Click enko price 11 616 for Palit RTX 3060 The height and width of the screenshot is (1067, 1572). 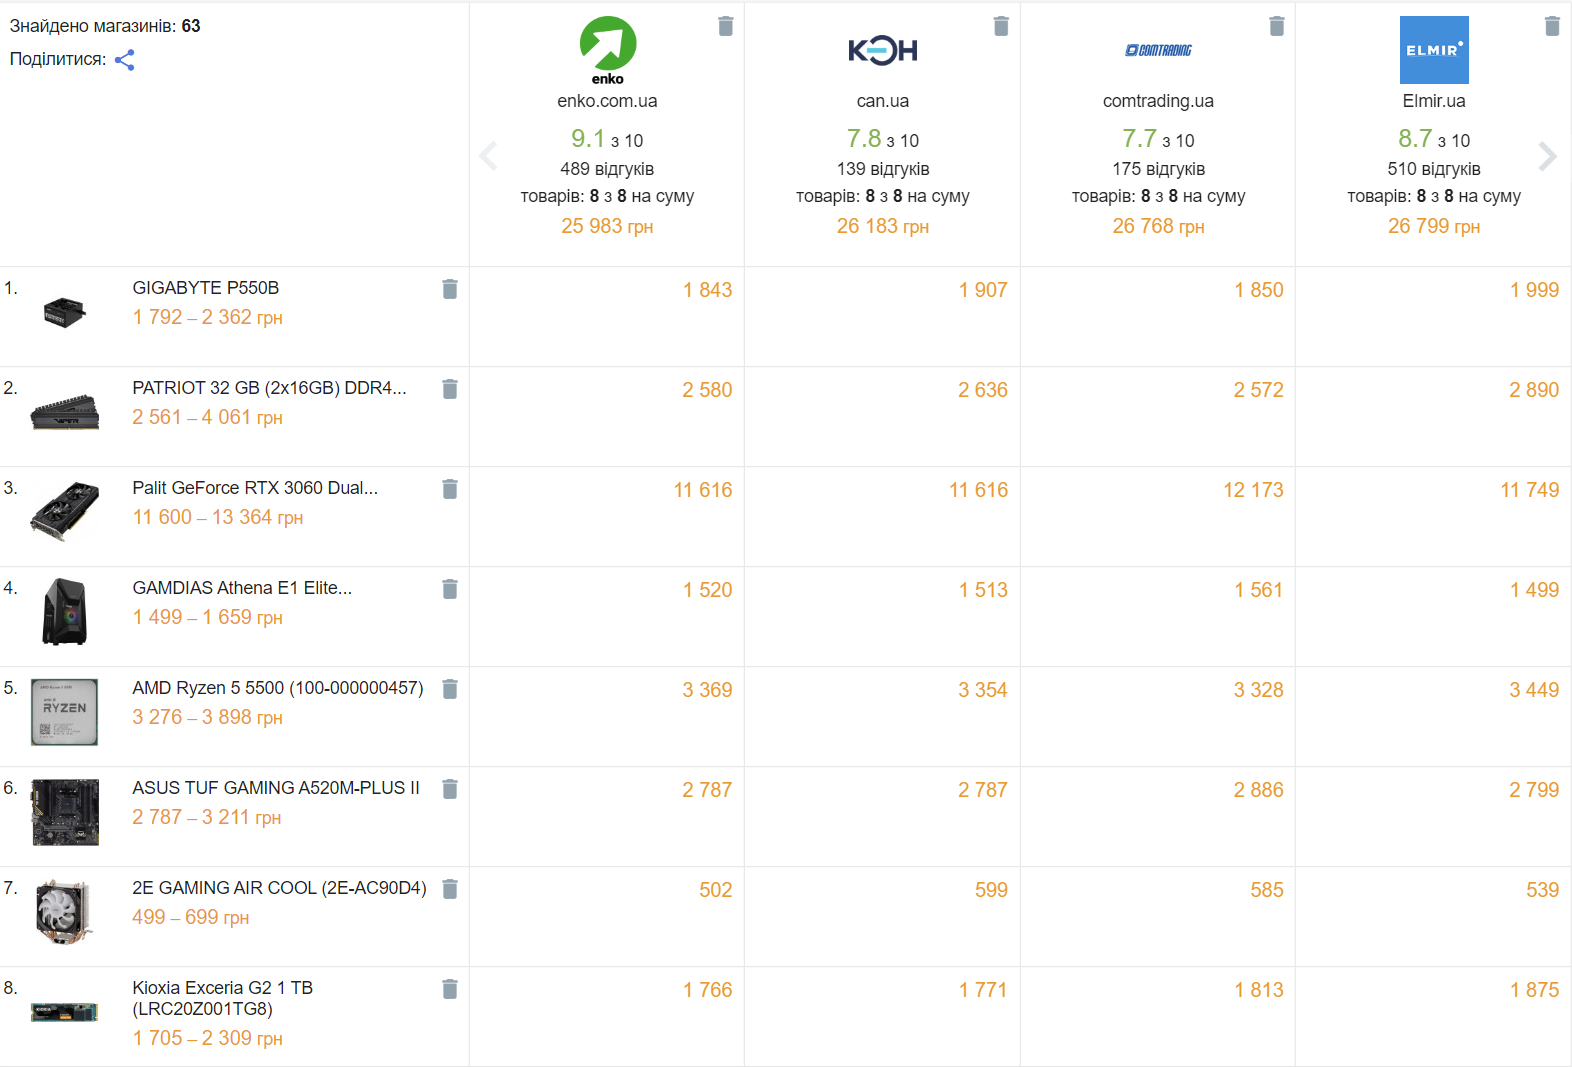click(703, 490)
